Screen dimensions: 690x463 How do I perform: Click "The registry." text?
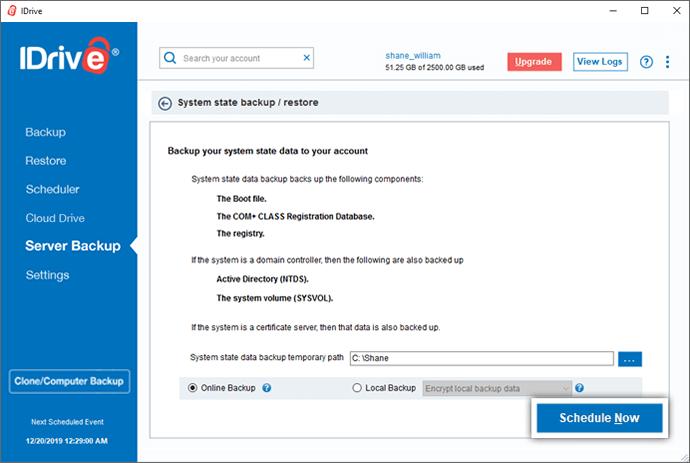point(240,234)
